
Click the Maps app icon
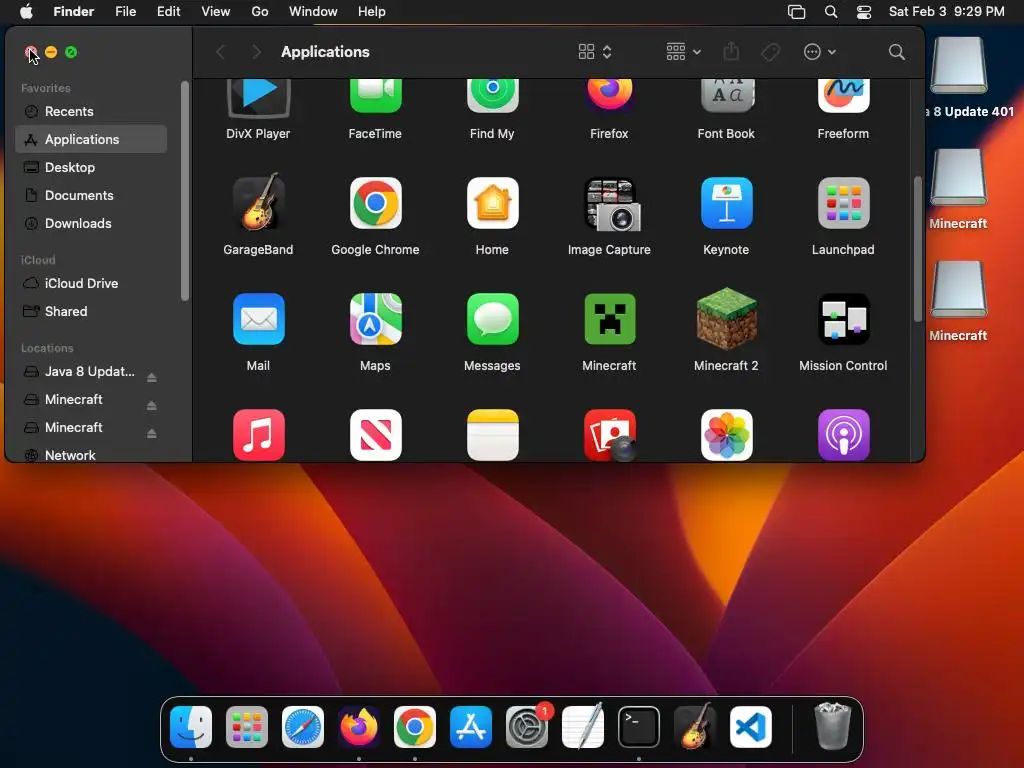point(376,319)
